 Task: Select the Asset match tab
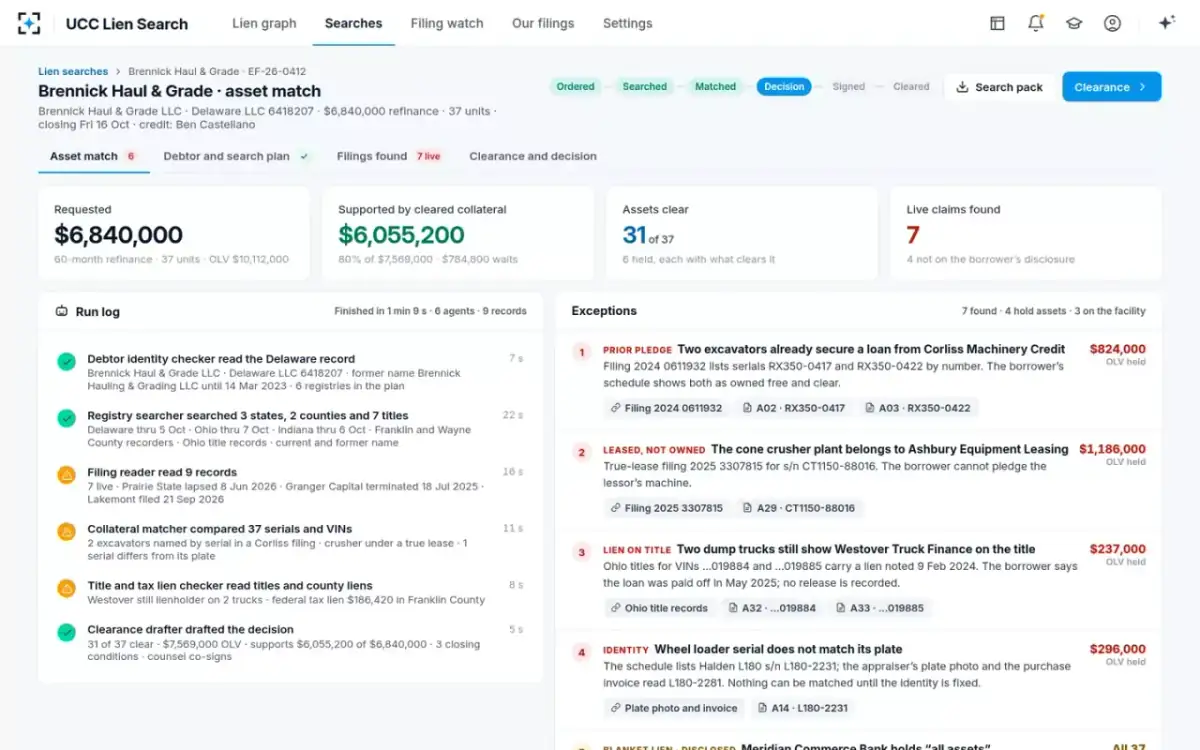tap(94, 156)
